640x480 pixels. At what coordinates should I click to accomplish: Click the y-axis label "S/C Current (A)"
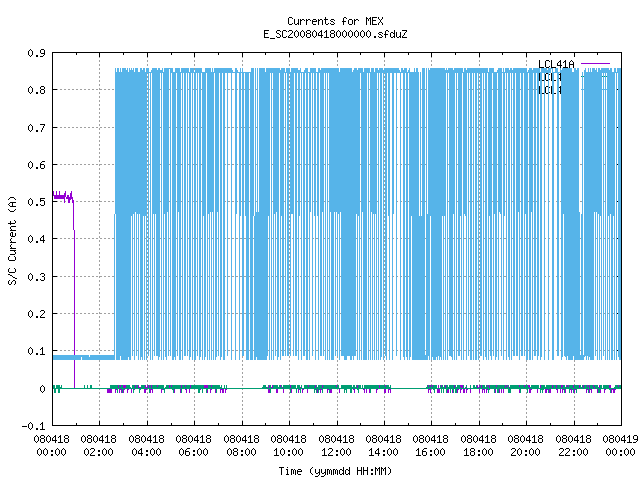tap(12, 241)
